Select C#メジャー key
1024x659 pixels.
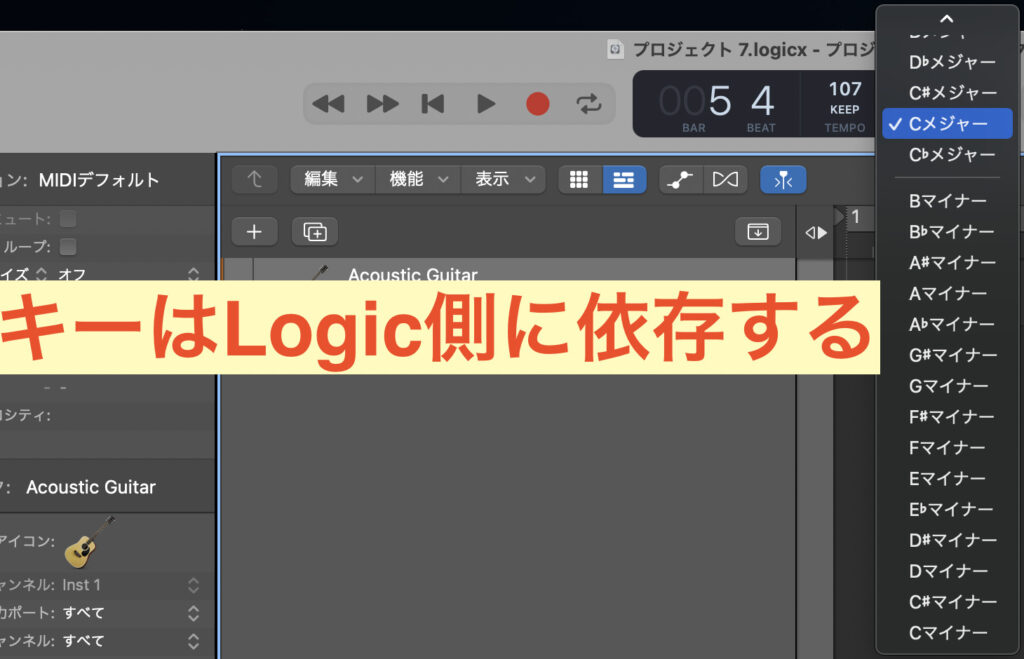[947, 93]
